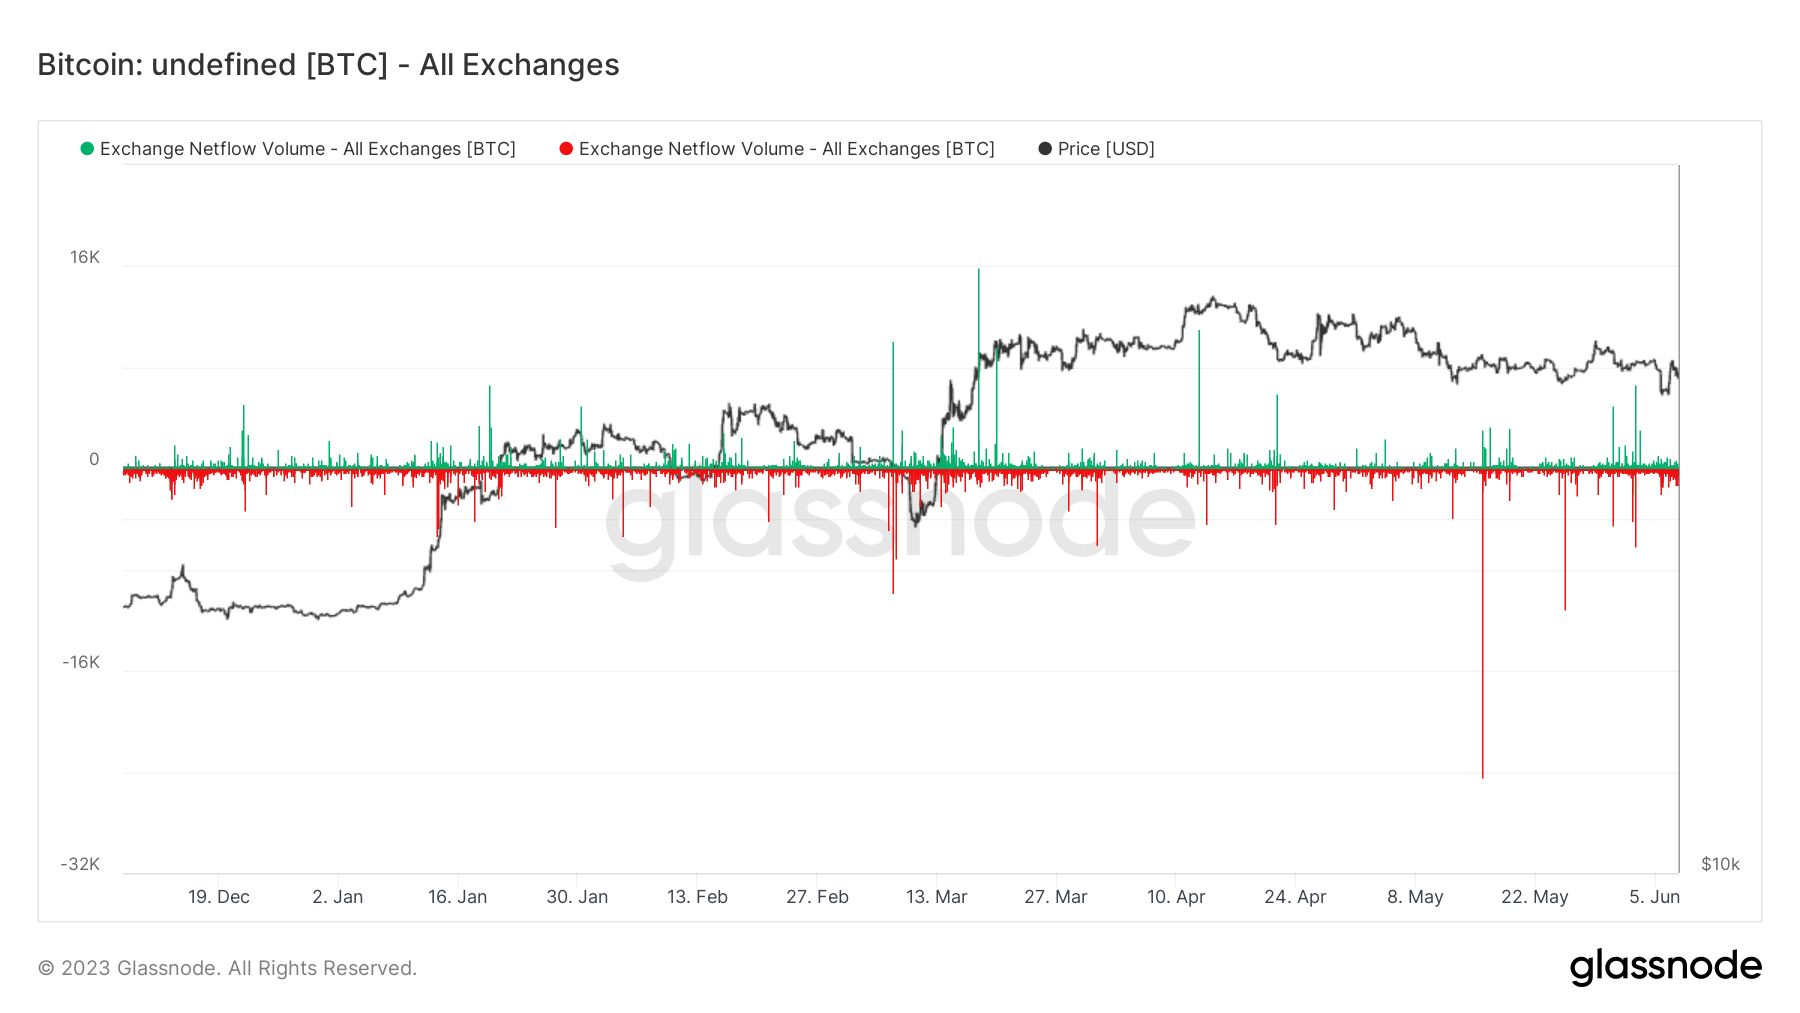
Task: Click the green Exchange Netflow legend dot
Action: coord(87,149)
